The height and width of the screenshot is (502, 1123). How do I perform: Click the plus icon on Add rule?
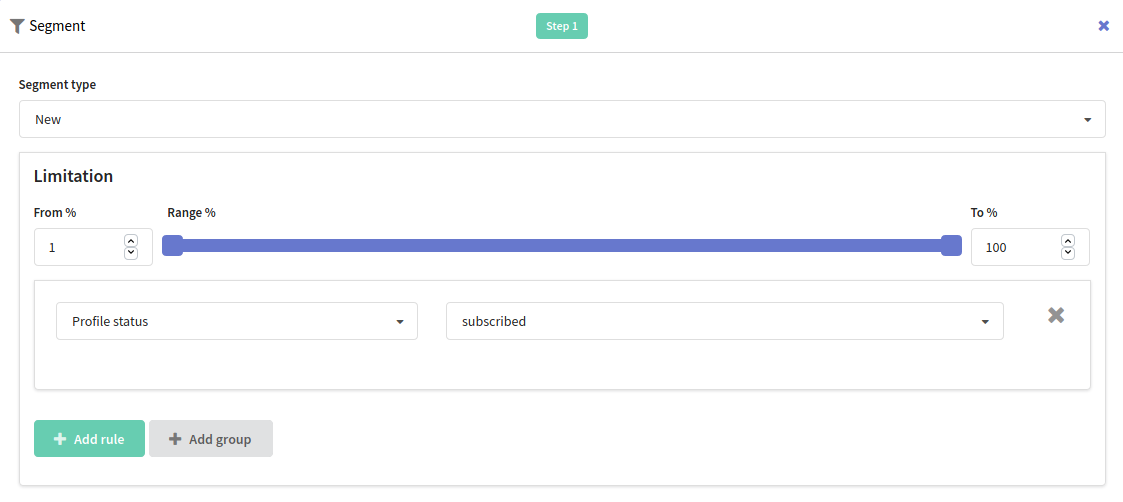tap(60, 439)
